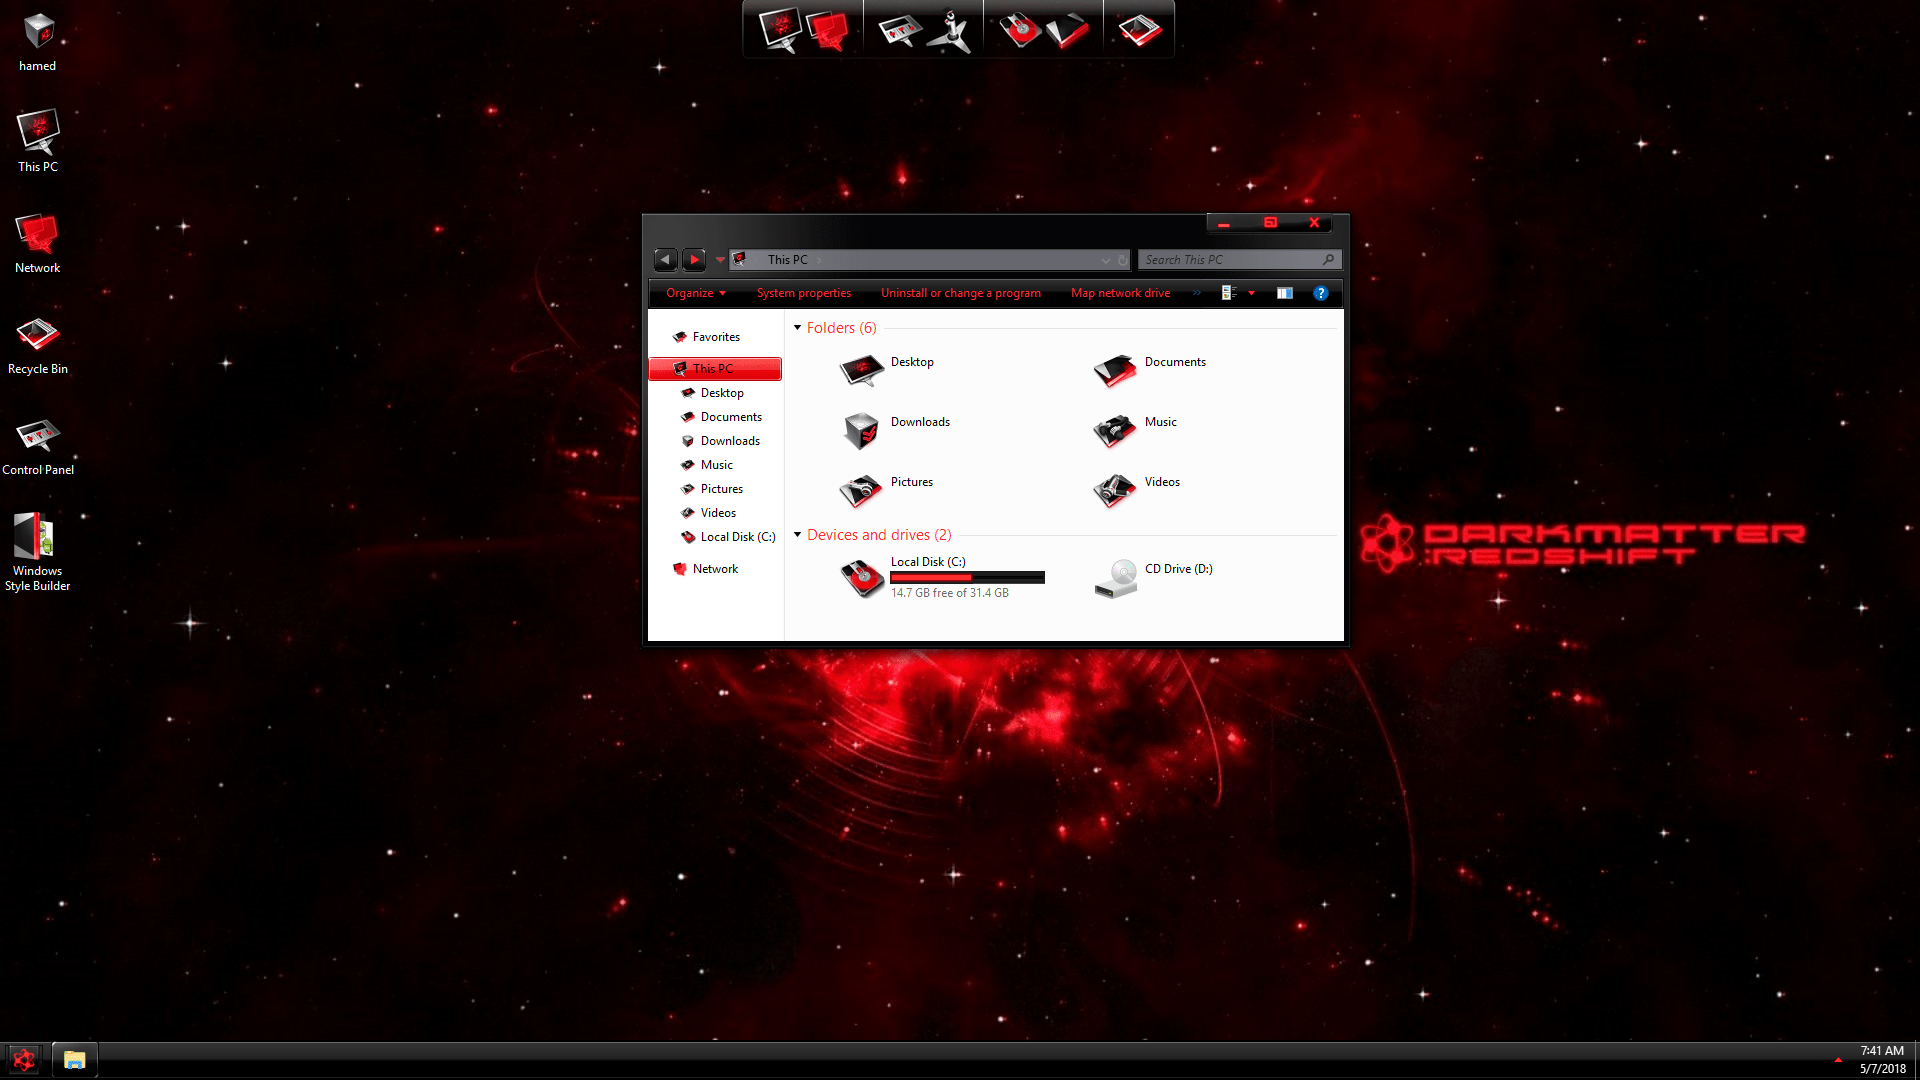
Task: Collapse the Devices and drives group
Action: (x=797, y=535)
